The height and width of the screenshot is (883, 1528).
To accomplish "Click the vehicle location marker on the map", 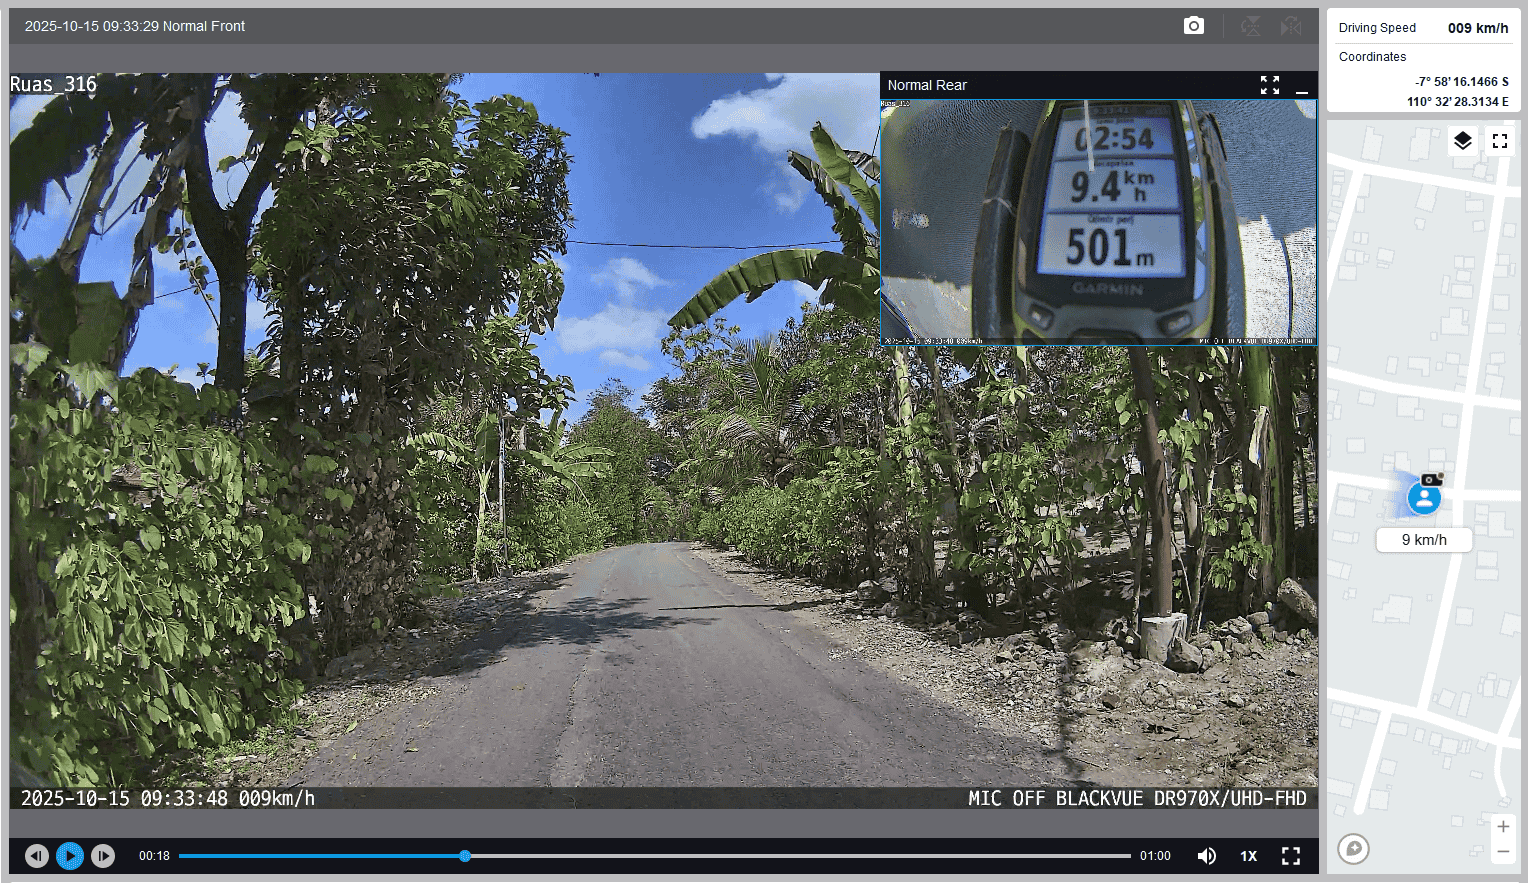I will [1424, 497].
